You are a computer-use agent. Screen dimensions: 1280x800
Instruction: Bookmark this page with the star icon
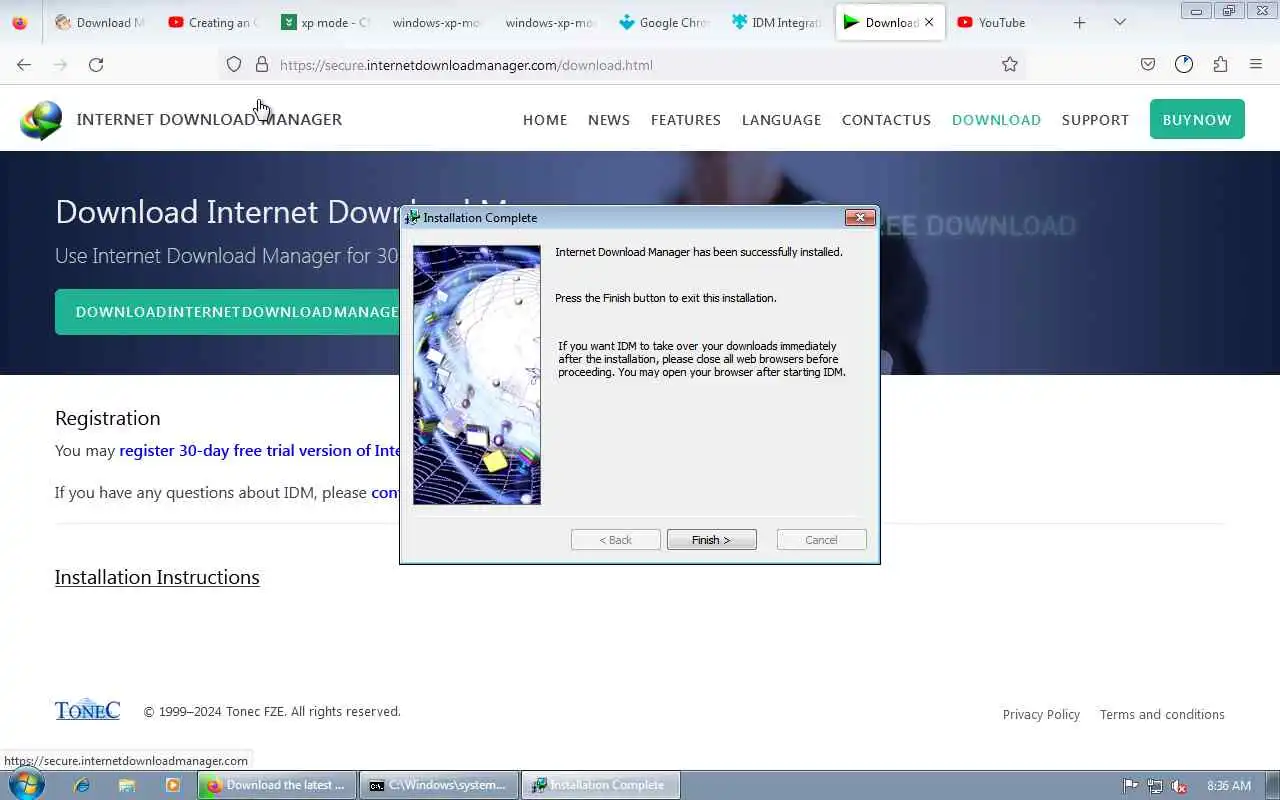tap(1010, 64)
